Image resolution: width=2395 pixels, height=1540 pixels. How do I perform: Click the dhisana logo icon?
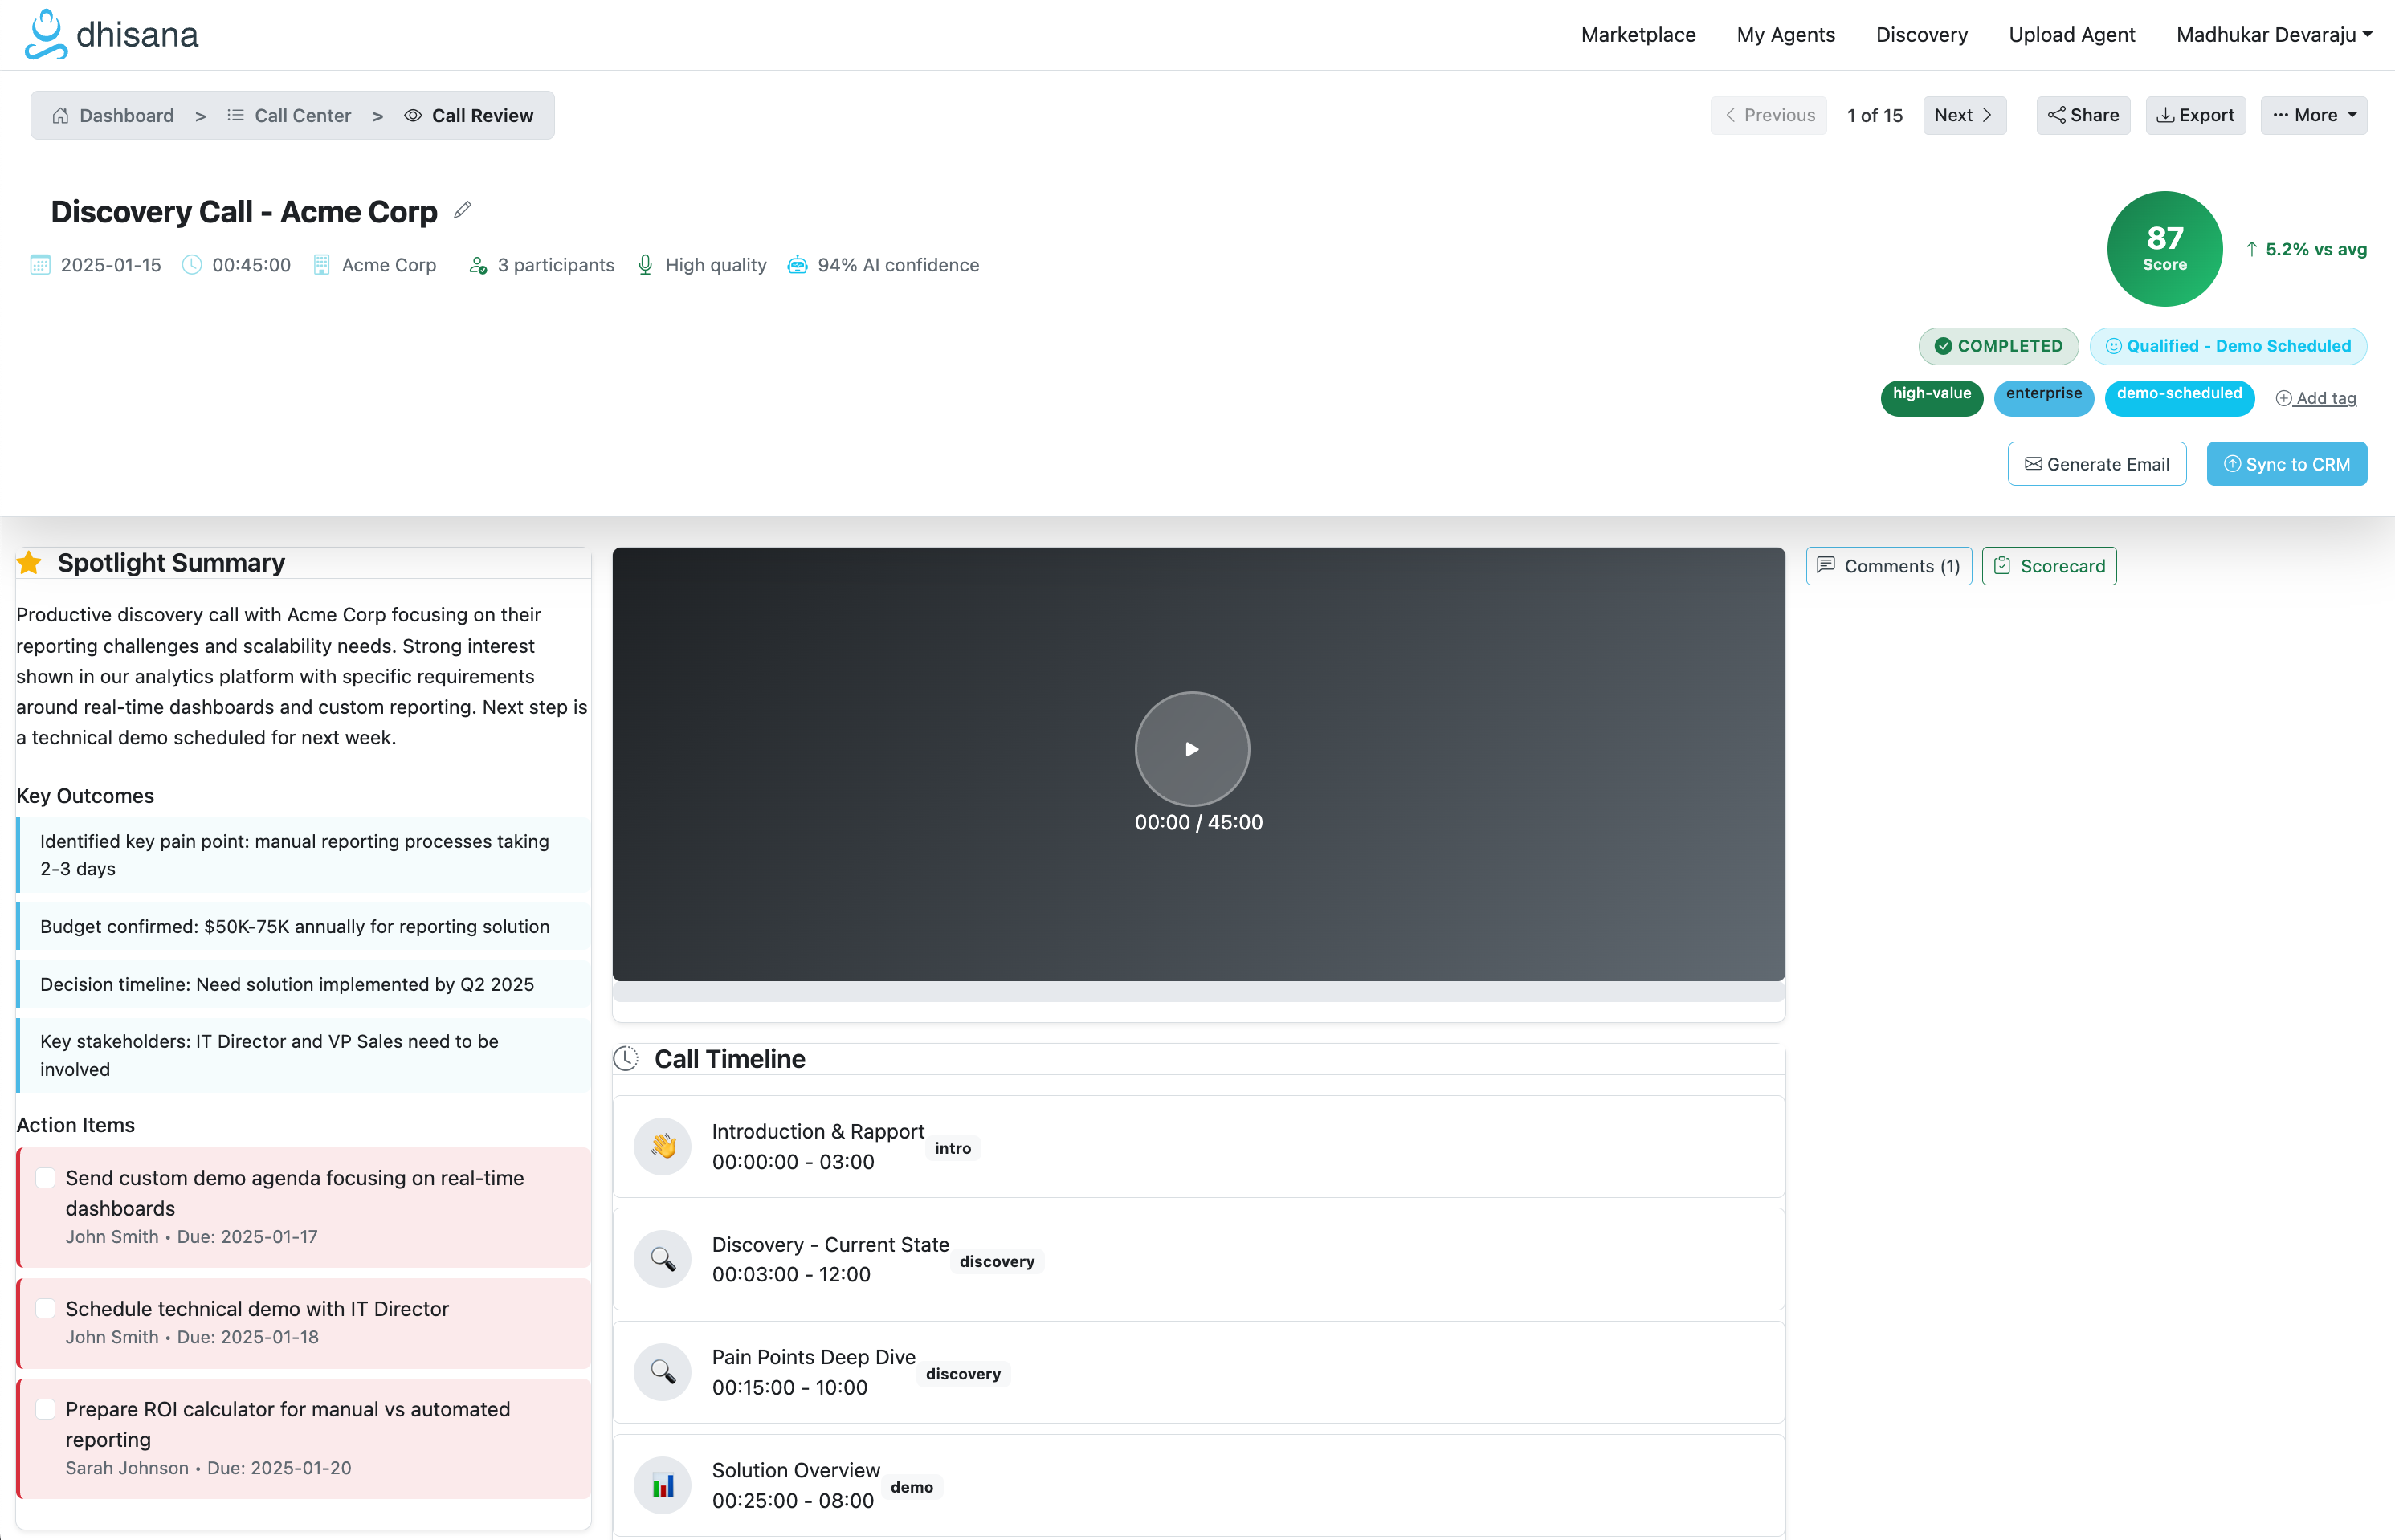coord(46,34)
